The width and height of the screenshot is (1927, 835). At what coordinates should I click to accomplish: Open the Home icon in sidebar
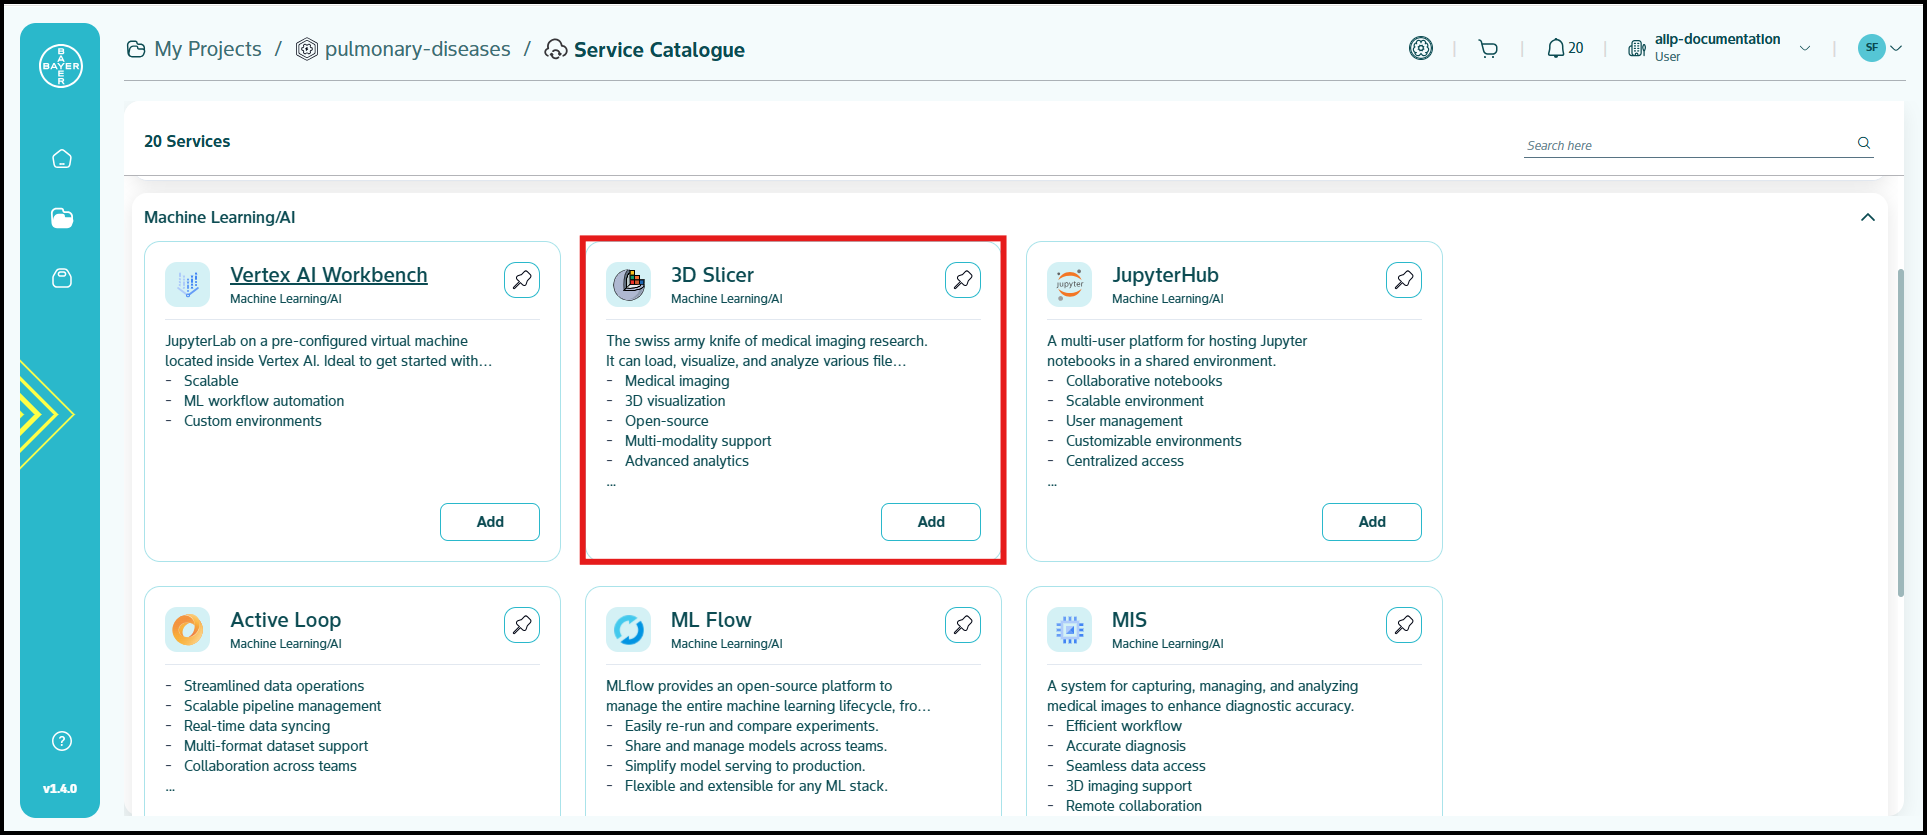coord(62,159)
